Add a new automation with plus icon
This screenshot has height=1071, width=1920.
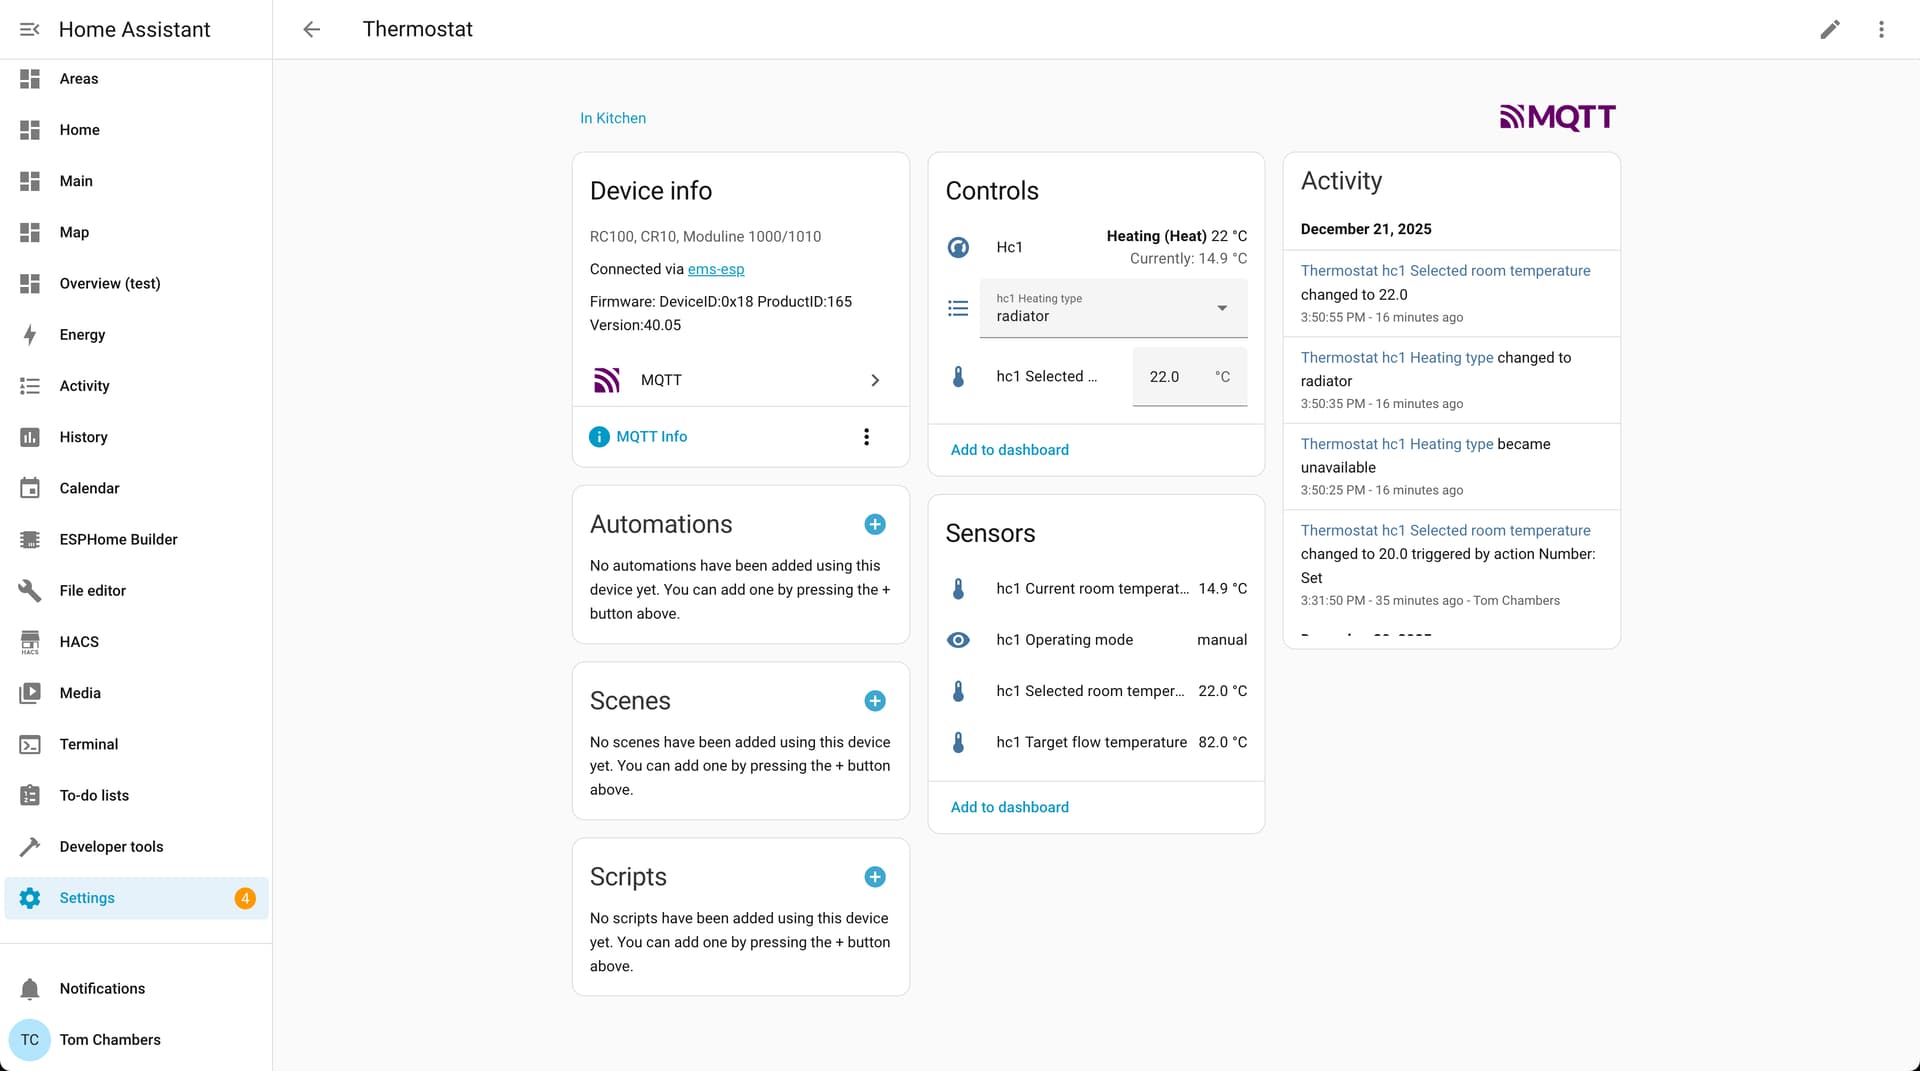(874, 524)
